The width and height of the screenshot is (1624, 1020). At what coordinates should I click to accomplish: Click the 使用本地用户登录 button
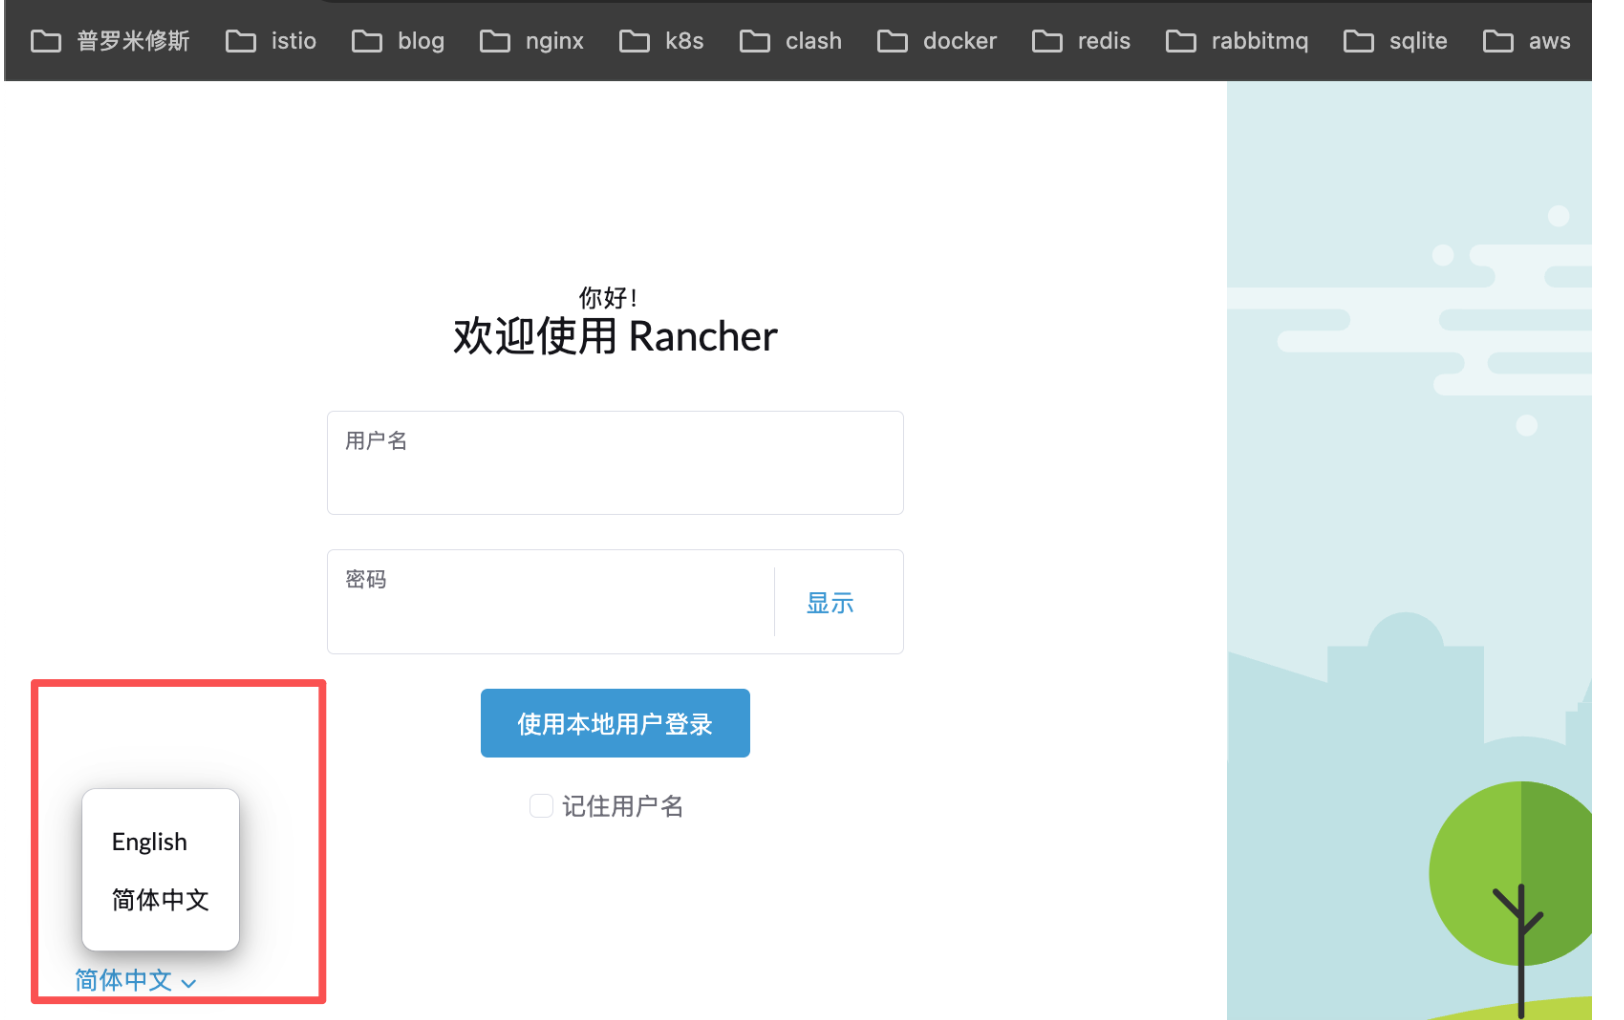[615, 723]
